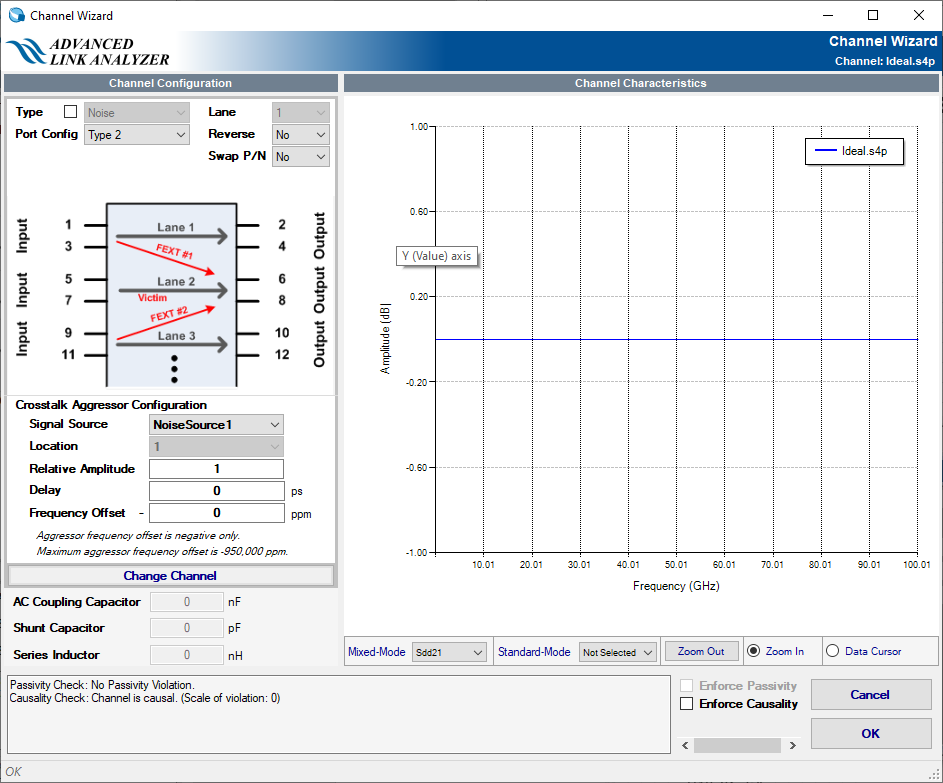The width and height of the screenshot is (943, 783).
Task: Click the horizontal scrollbar thumb
Action: (x=738, y=745)
